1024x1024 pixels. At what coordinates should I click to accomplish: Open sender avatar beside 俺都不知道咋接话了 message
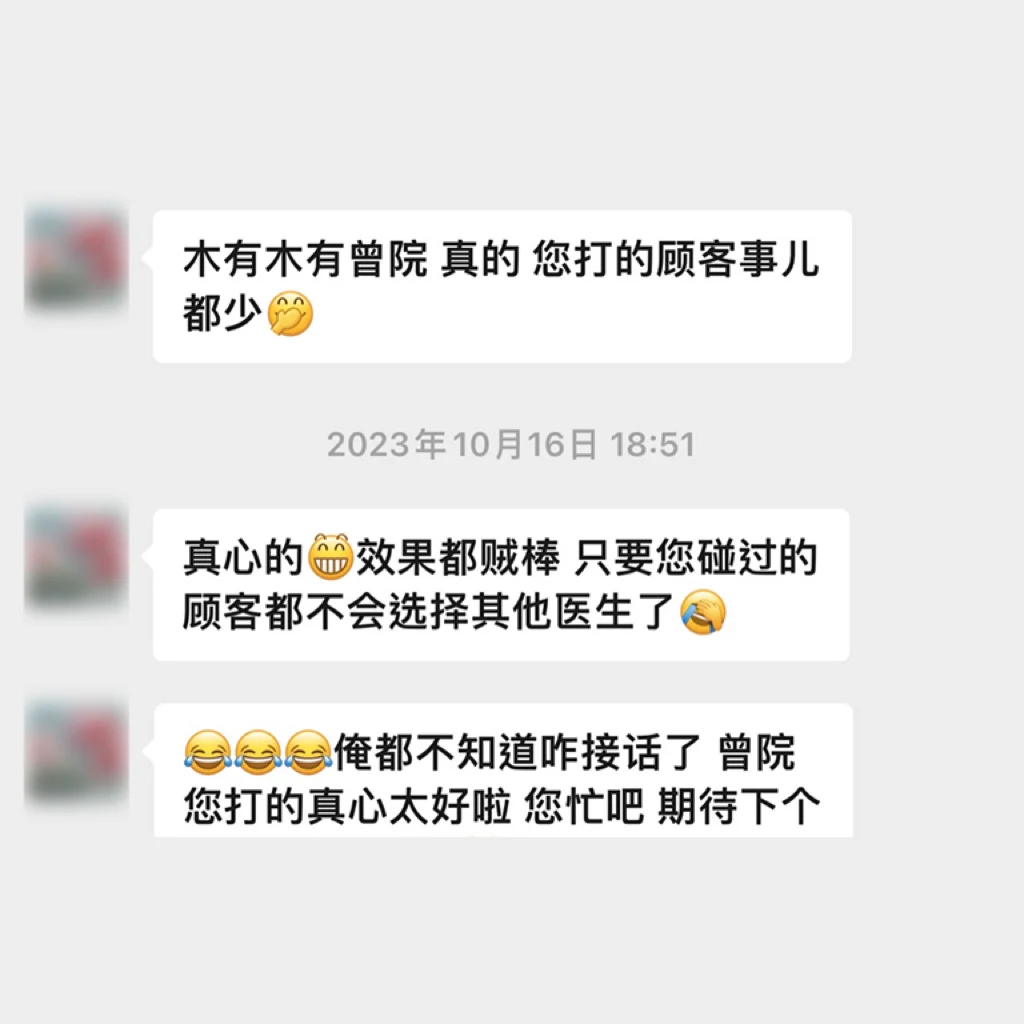click(76, 752)
